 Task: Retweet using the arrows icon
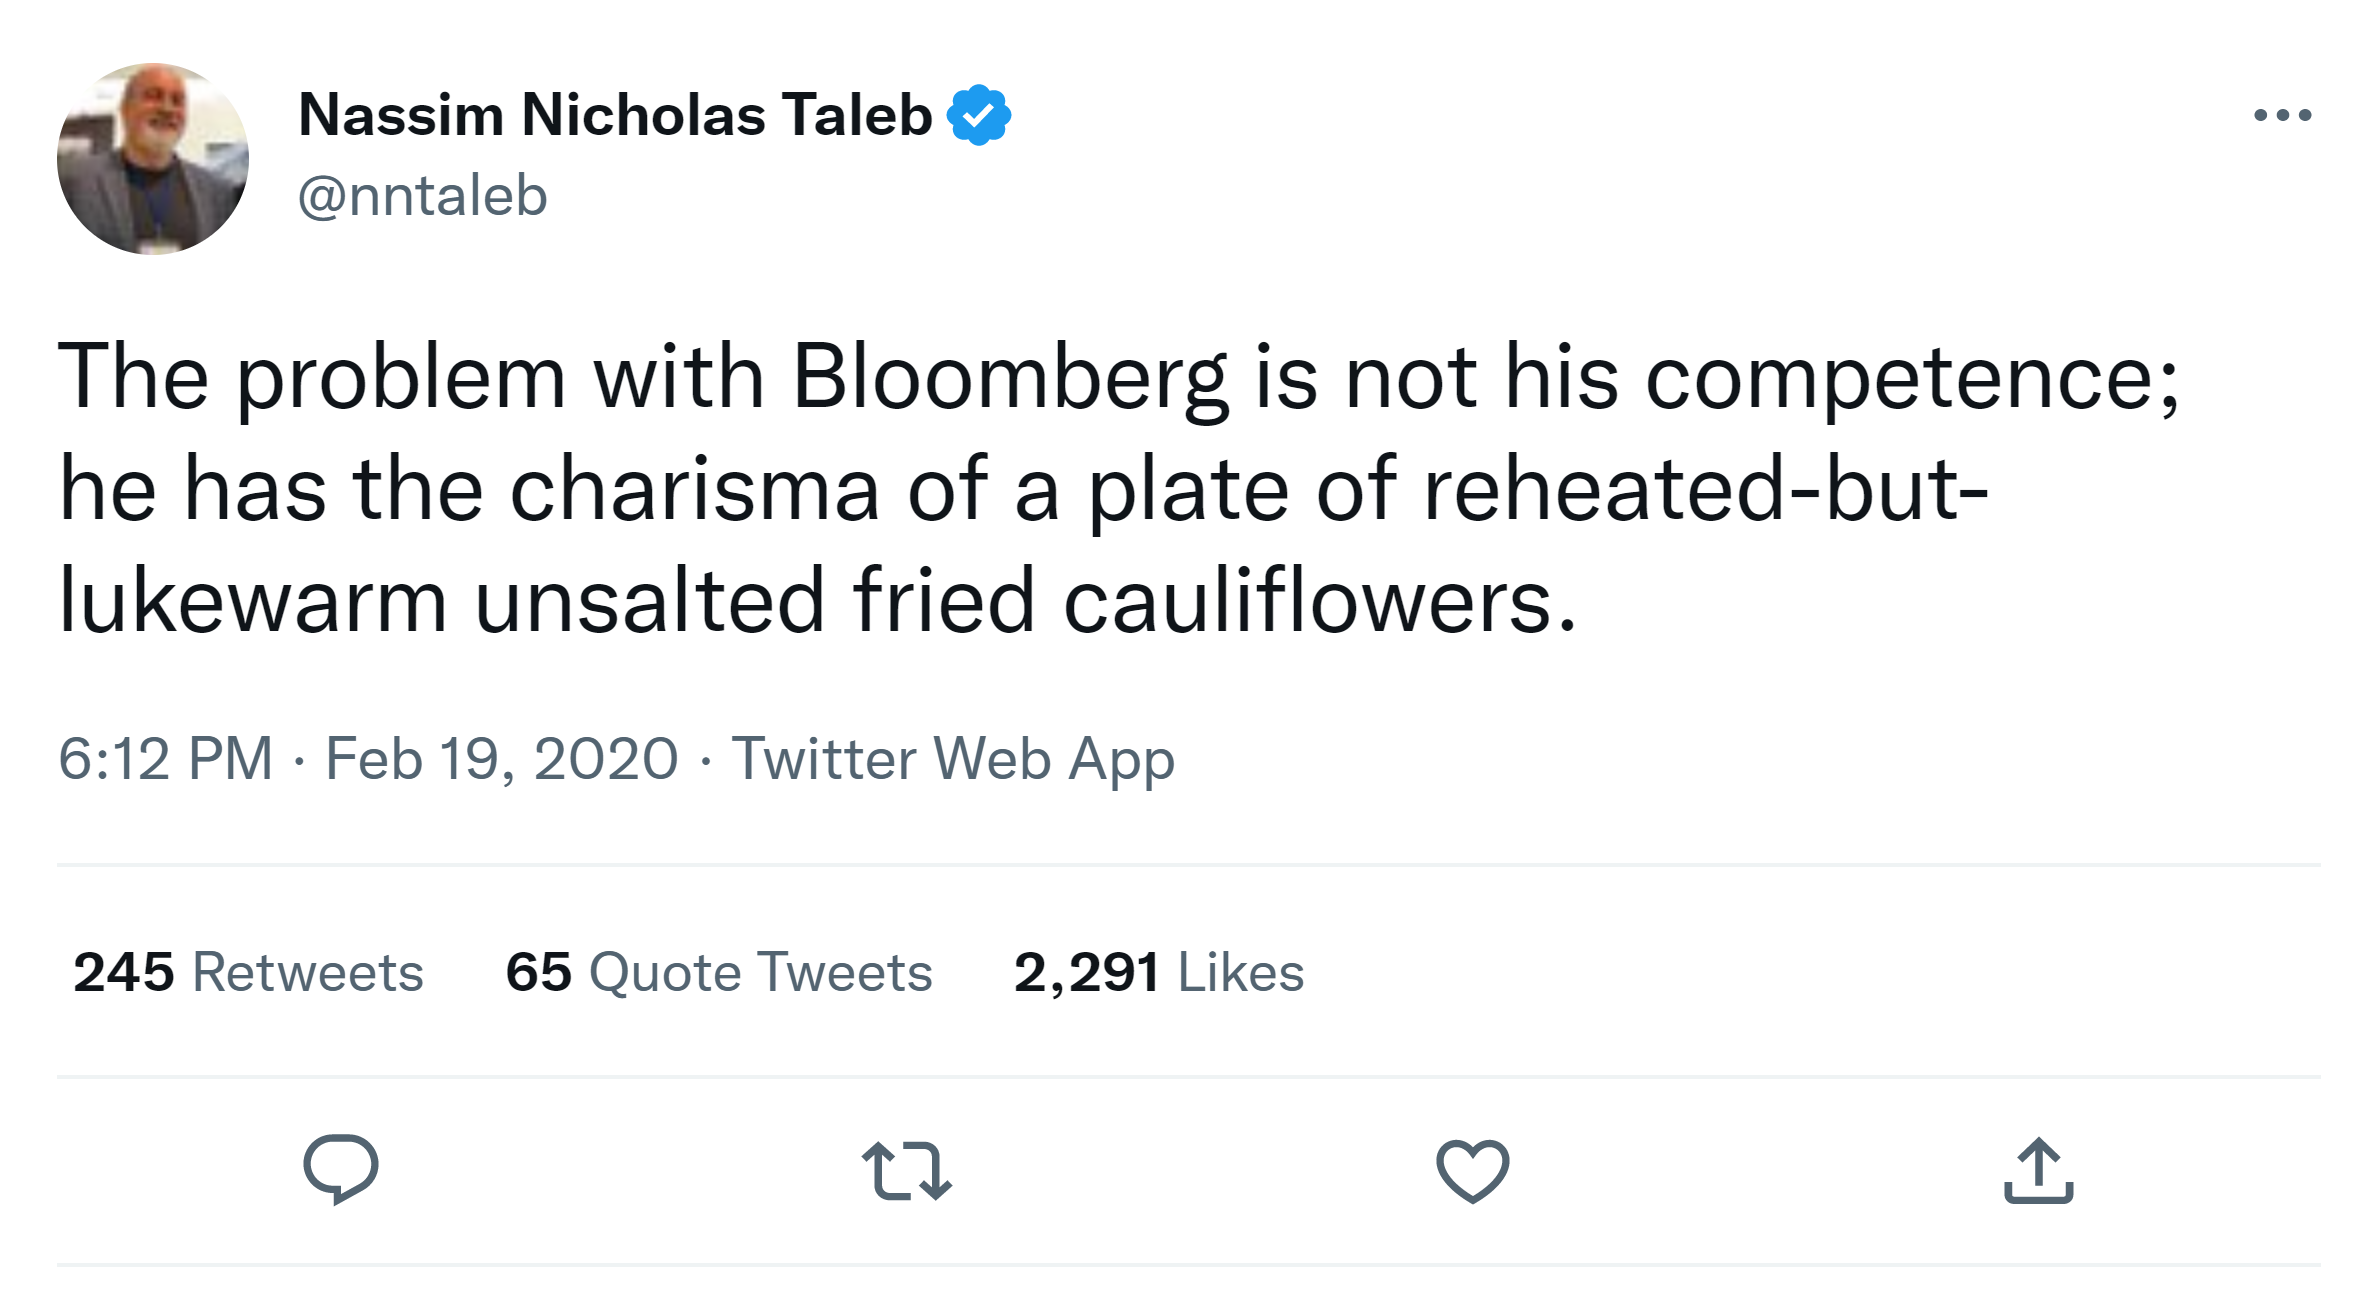click(x=907, y=1170)
